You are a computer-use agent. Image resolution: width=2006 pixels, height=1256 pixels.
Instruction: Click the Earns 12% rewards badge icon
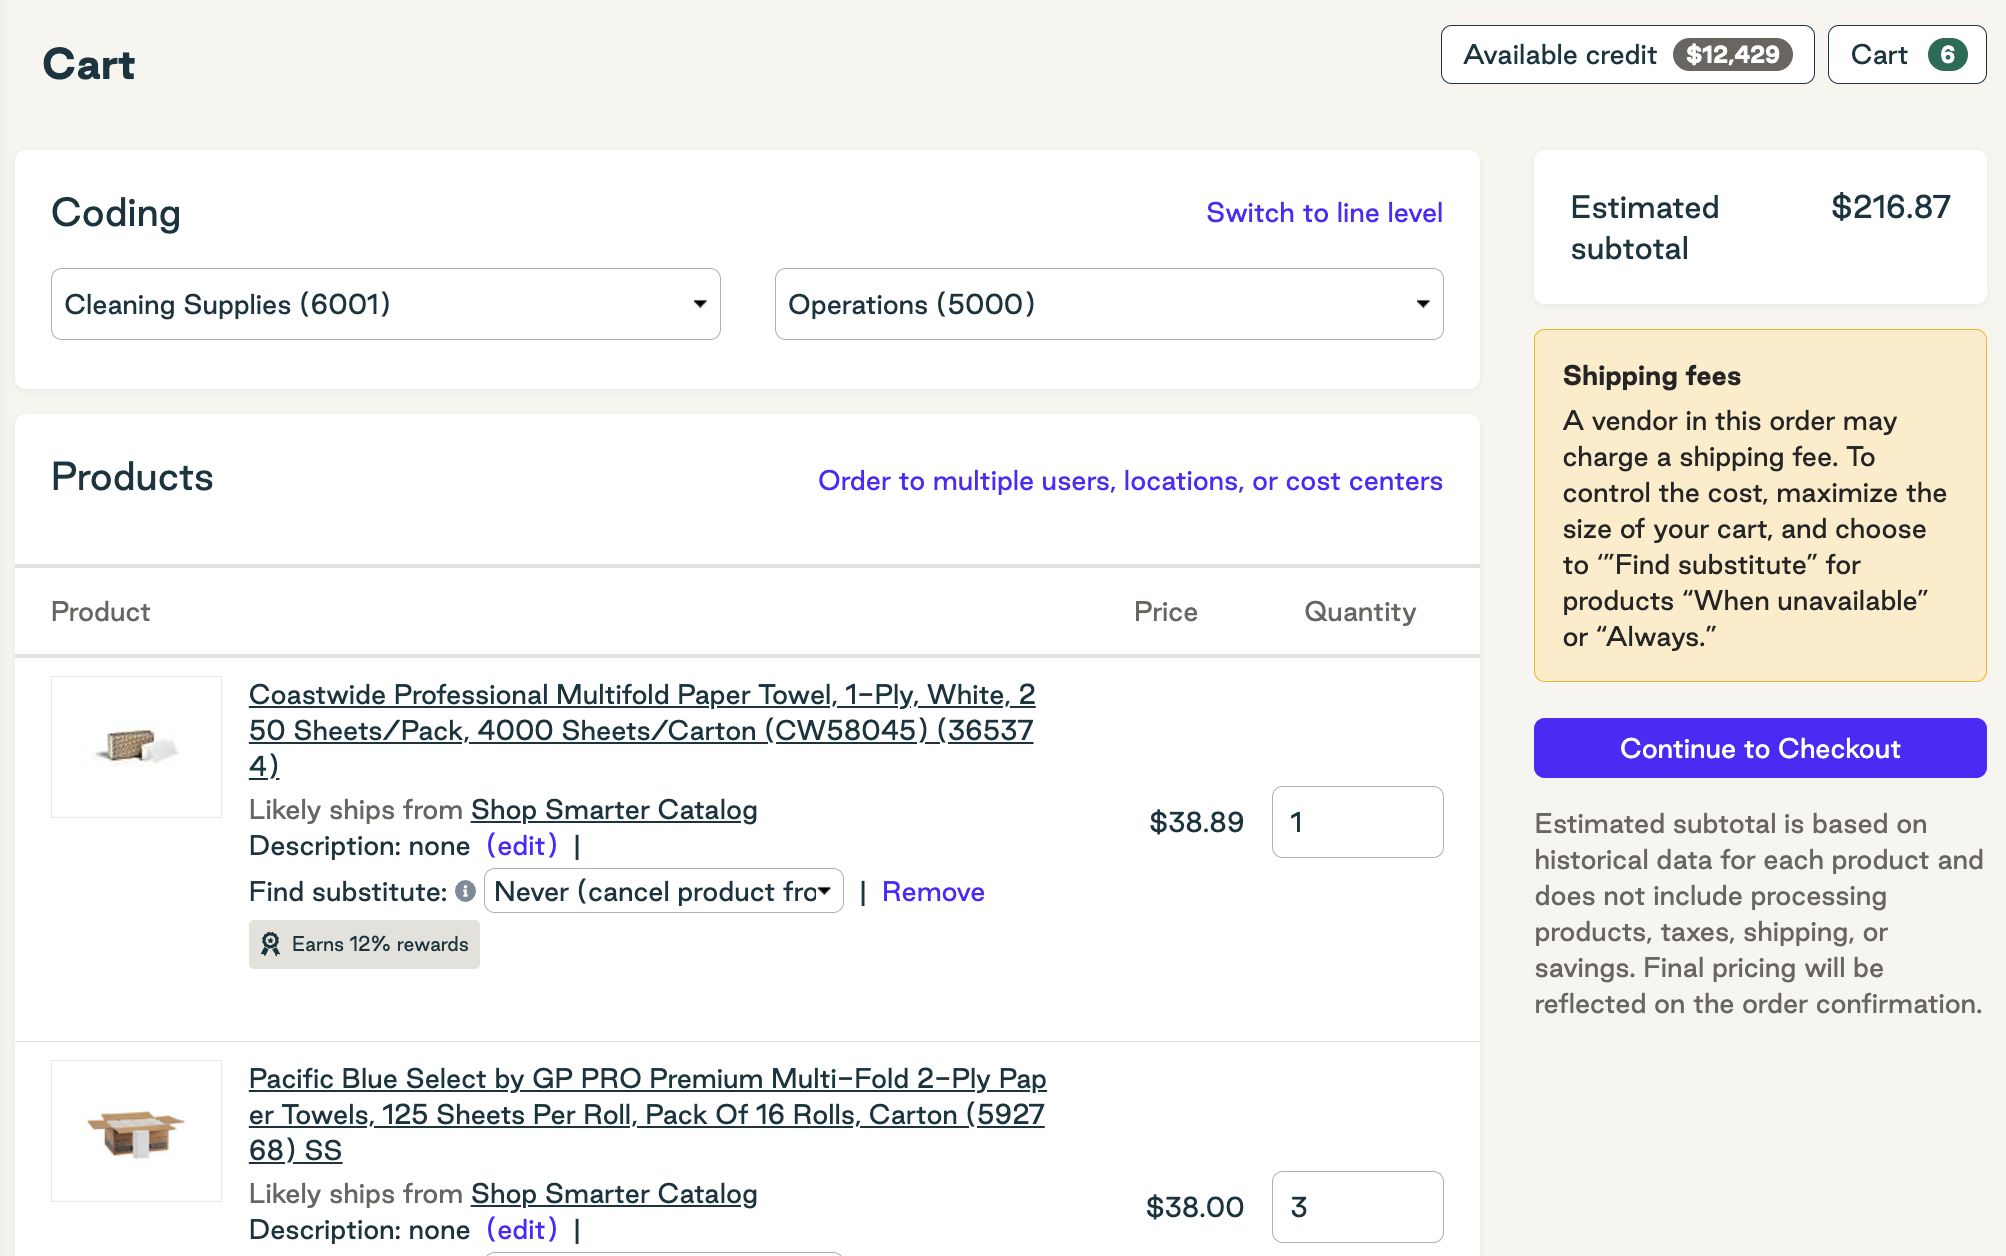coord(270,943)
